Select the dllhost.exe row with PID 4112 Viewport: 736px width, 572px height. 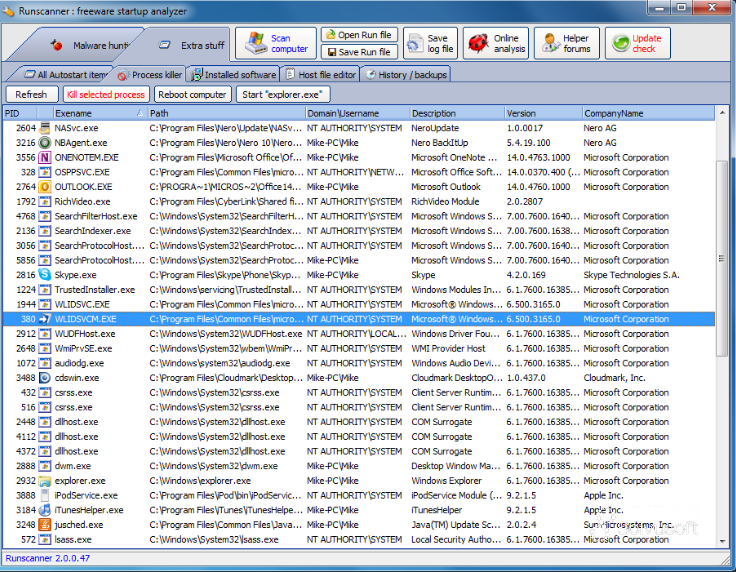click(x=359, y=436)
